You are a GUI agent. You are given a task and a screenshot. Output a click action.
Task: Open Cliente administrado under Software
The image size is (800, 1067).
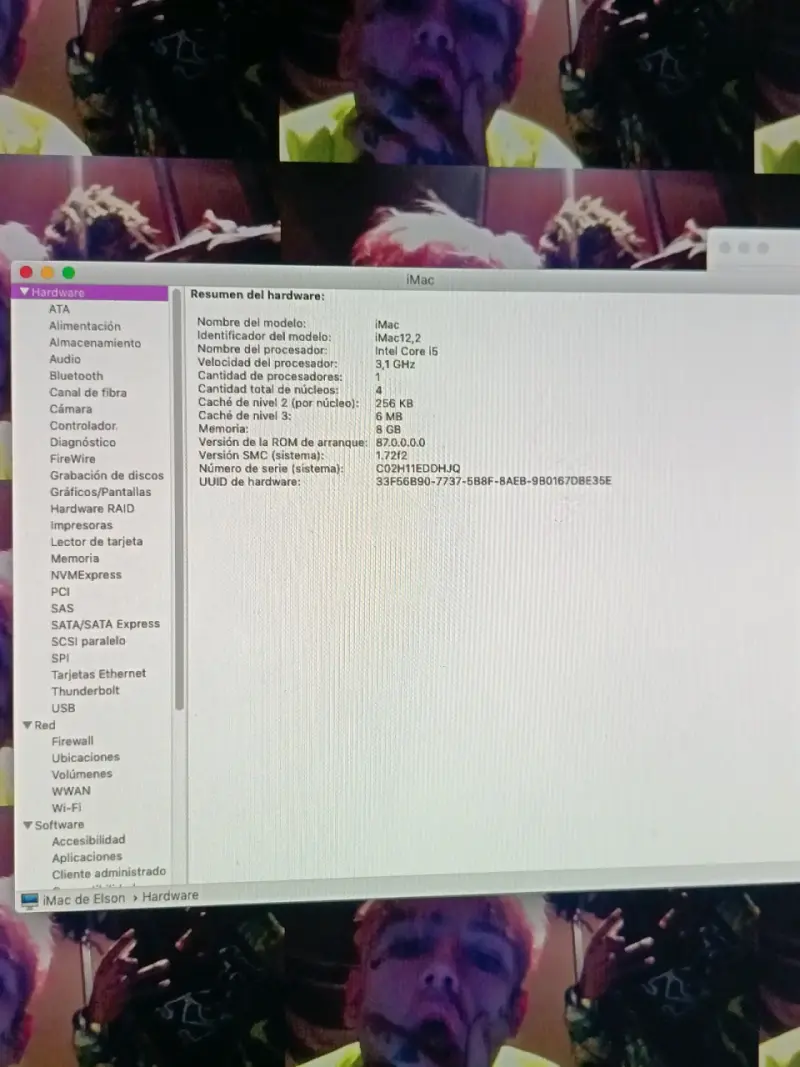[x=109, y=872]
